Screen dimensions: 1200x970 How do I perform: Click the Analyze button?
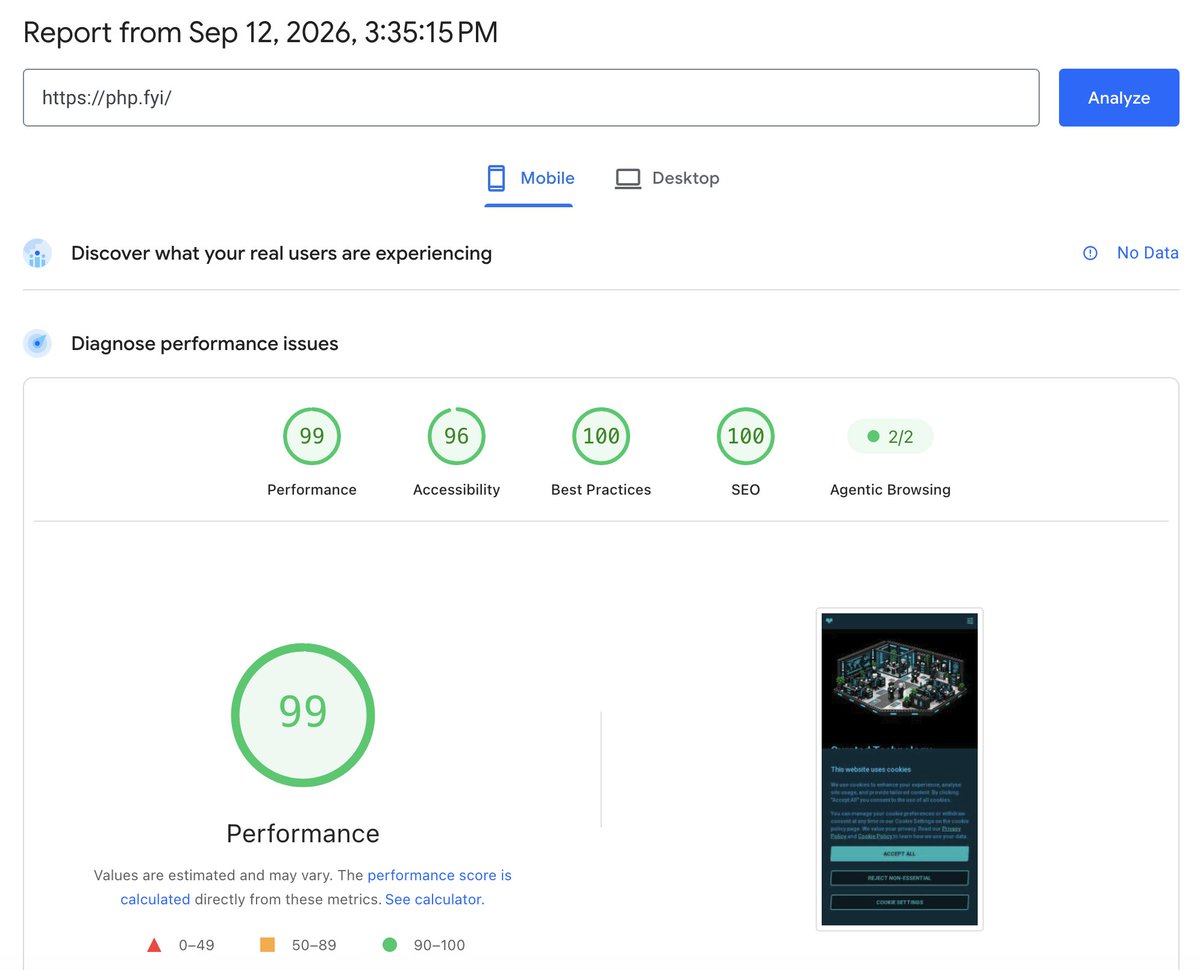tap(1118, 98)
